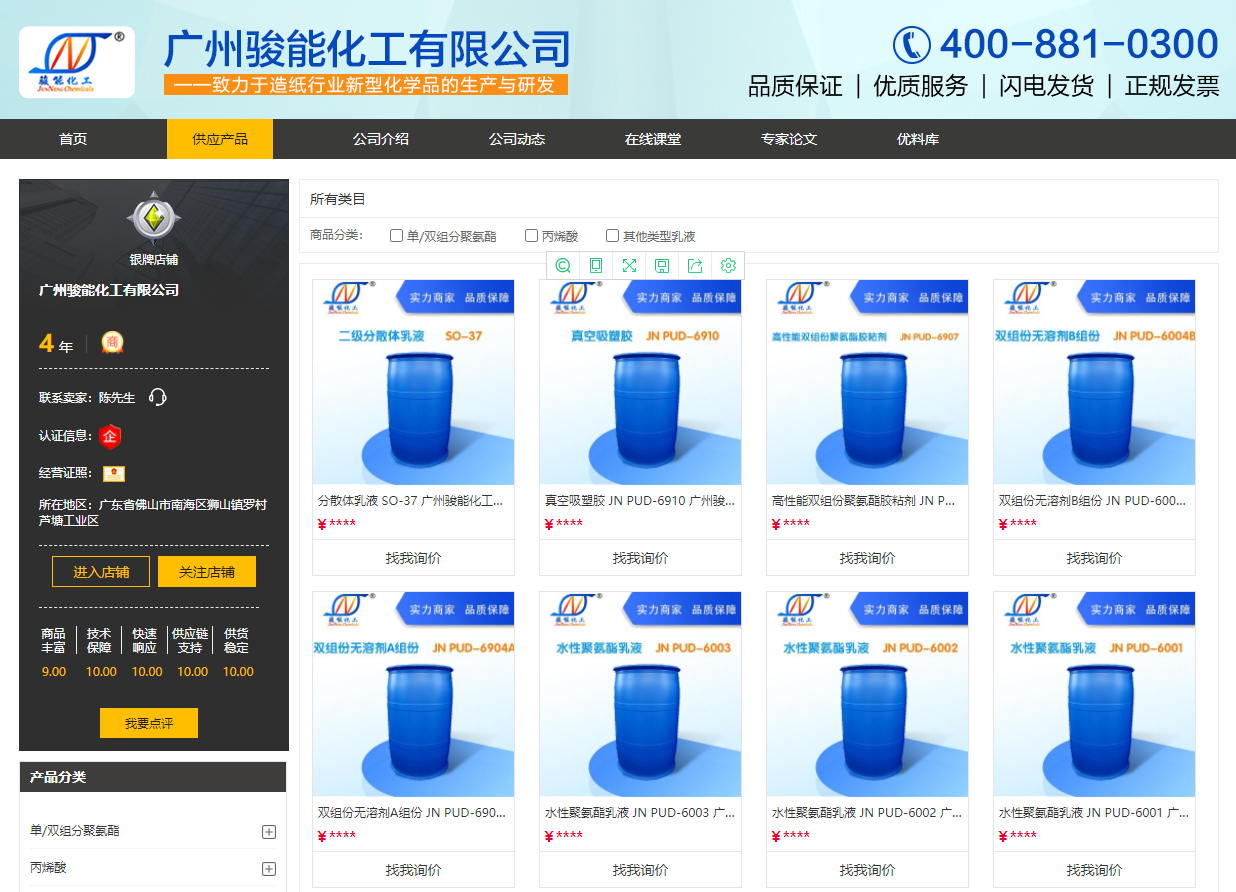
Task: Click the hotline number 400-881-0300
Action: point(1079,45)
